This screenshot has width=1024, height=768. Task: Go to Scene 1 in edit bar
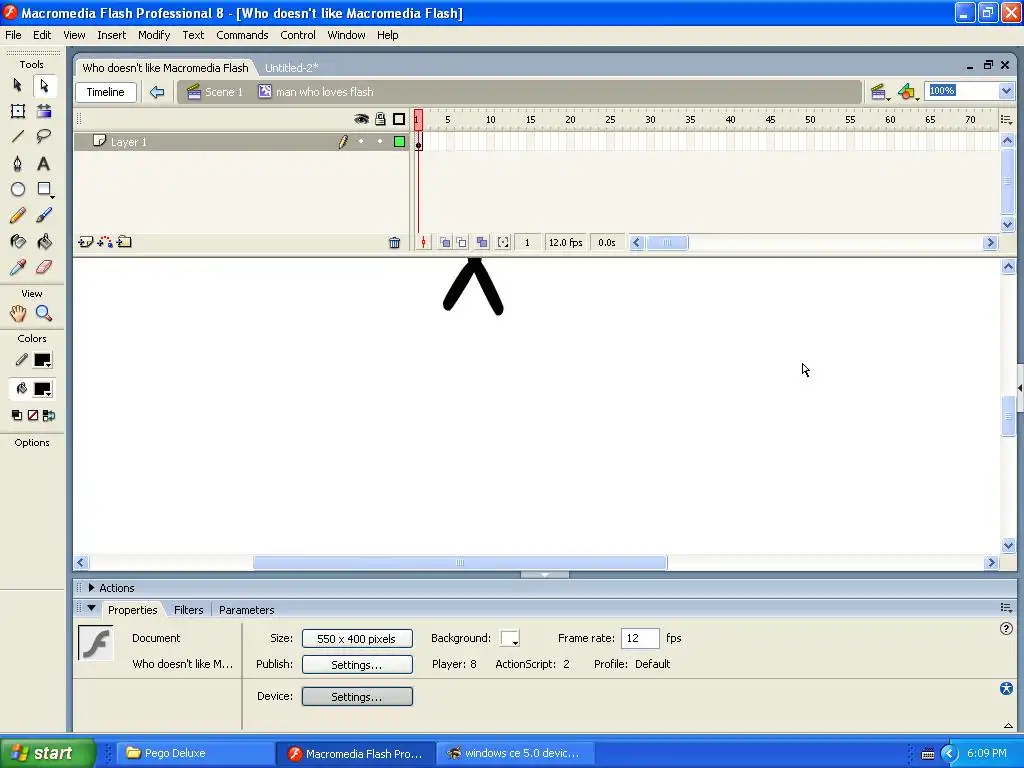(215, 92)
